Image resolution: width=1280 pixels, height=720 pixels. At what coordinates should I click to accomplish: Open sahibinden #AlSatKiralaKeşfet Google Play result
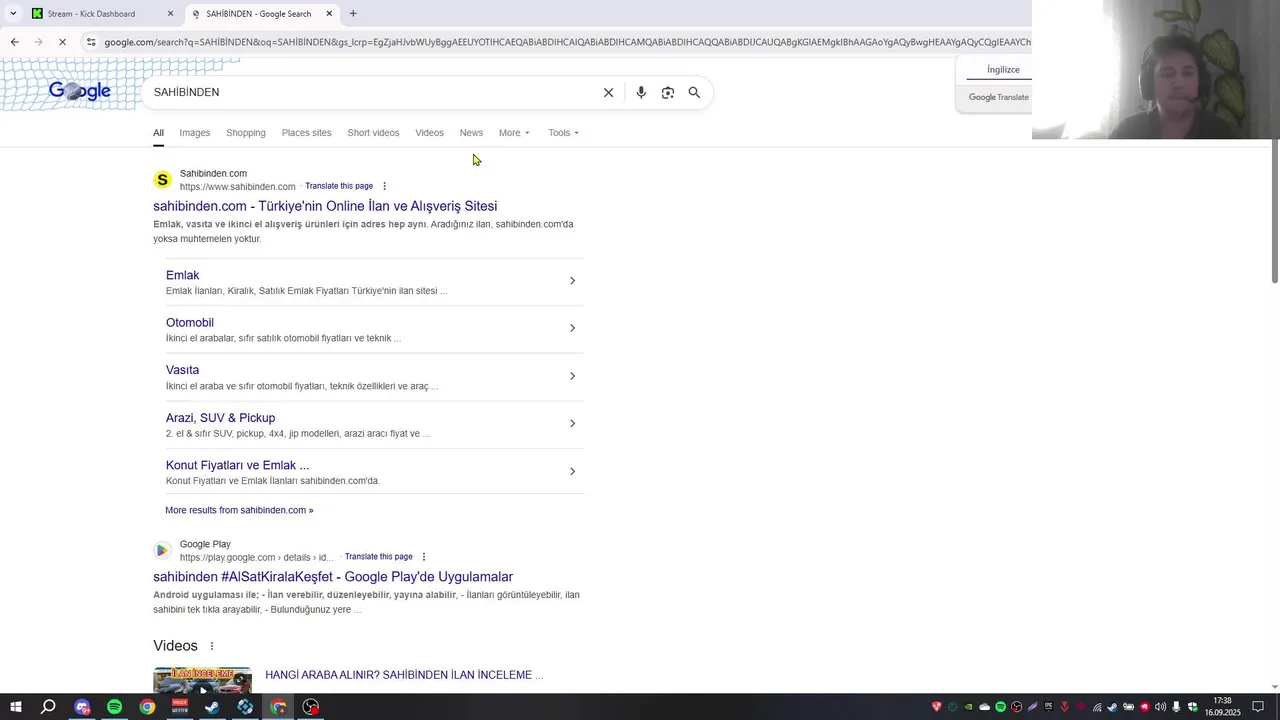pos(333,577)
